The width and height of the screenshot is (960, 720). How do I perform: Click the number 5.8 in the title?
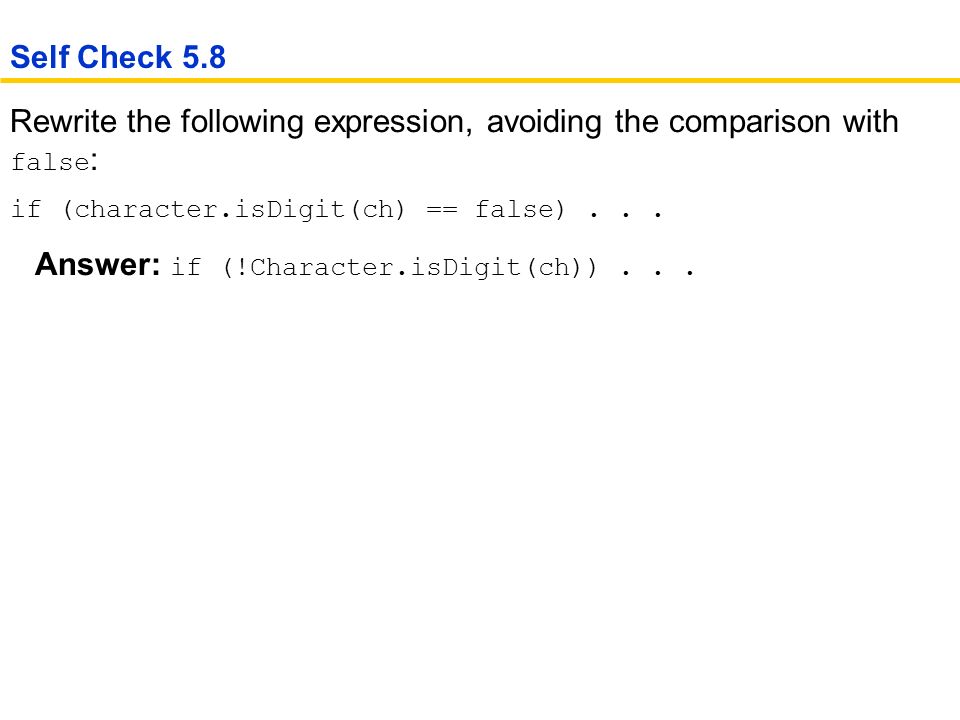[204, 57]
